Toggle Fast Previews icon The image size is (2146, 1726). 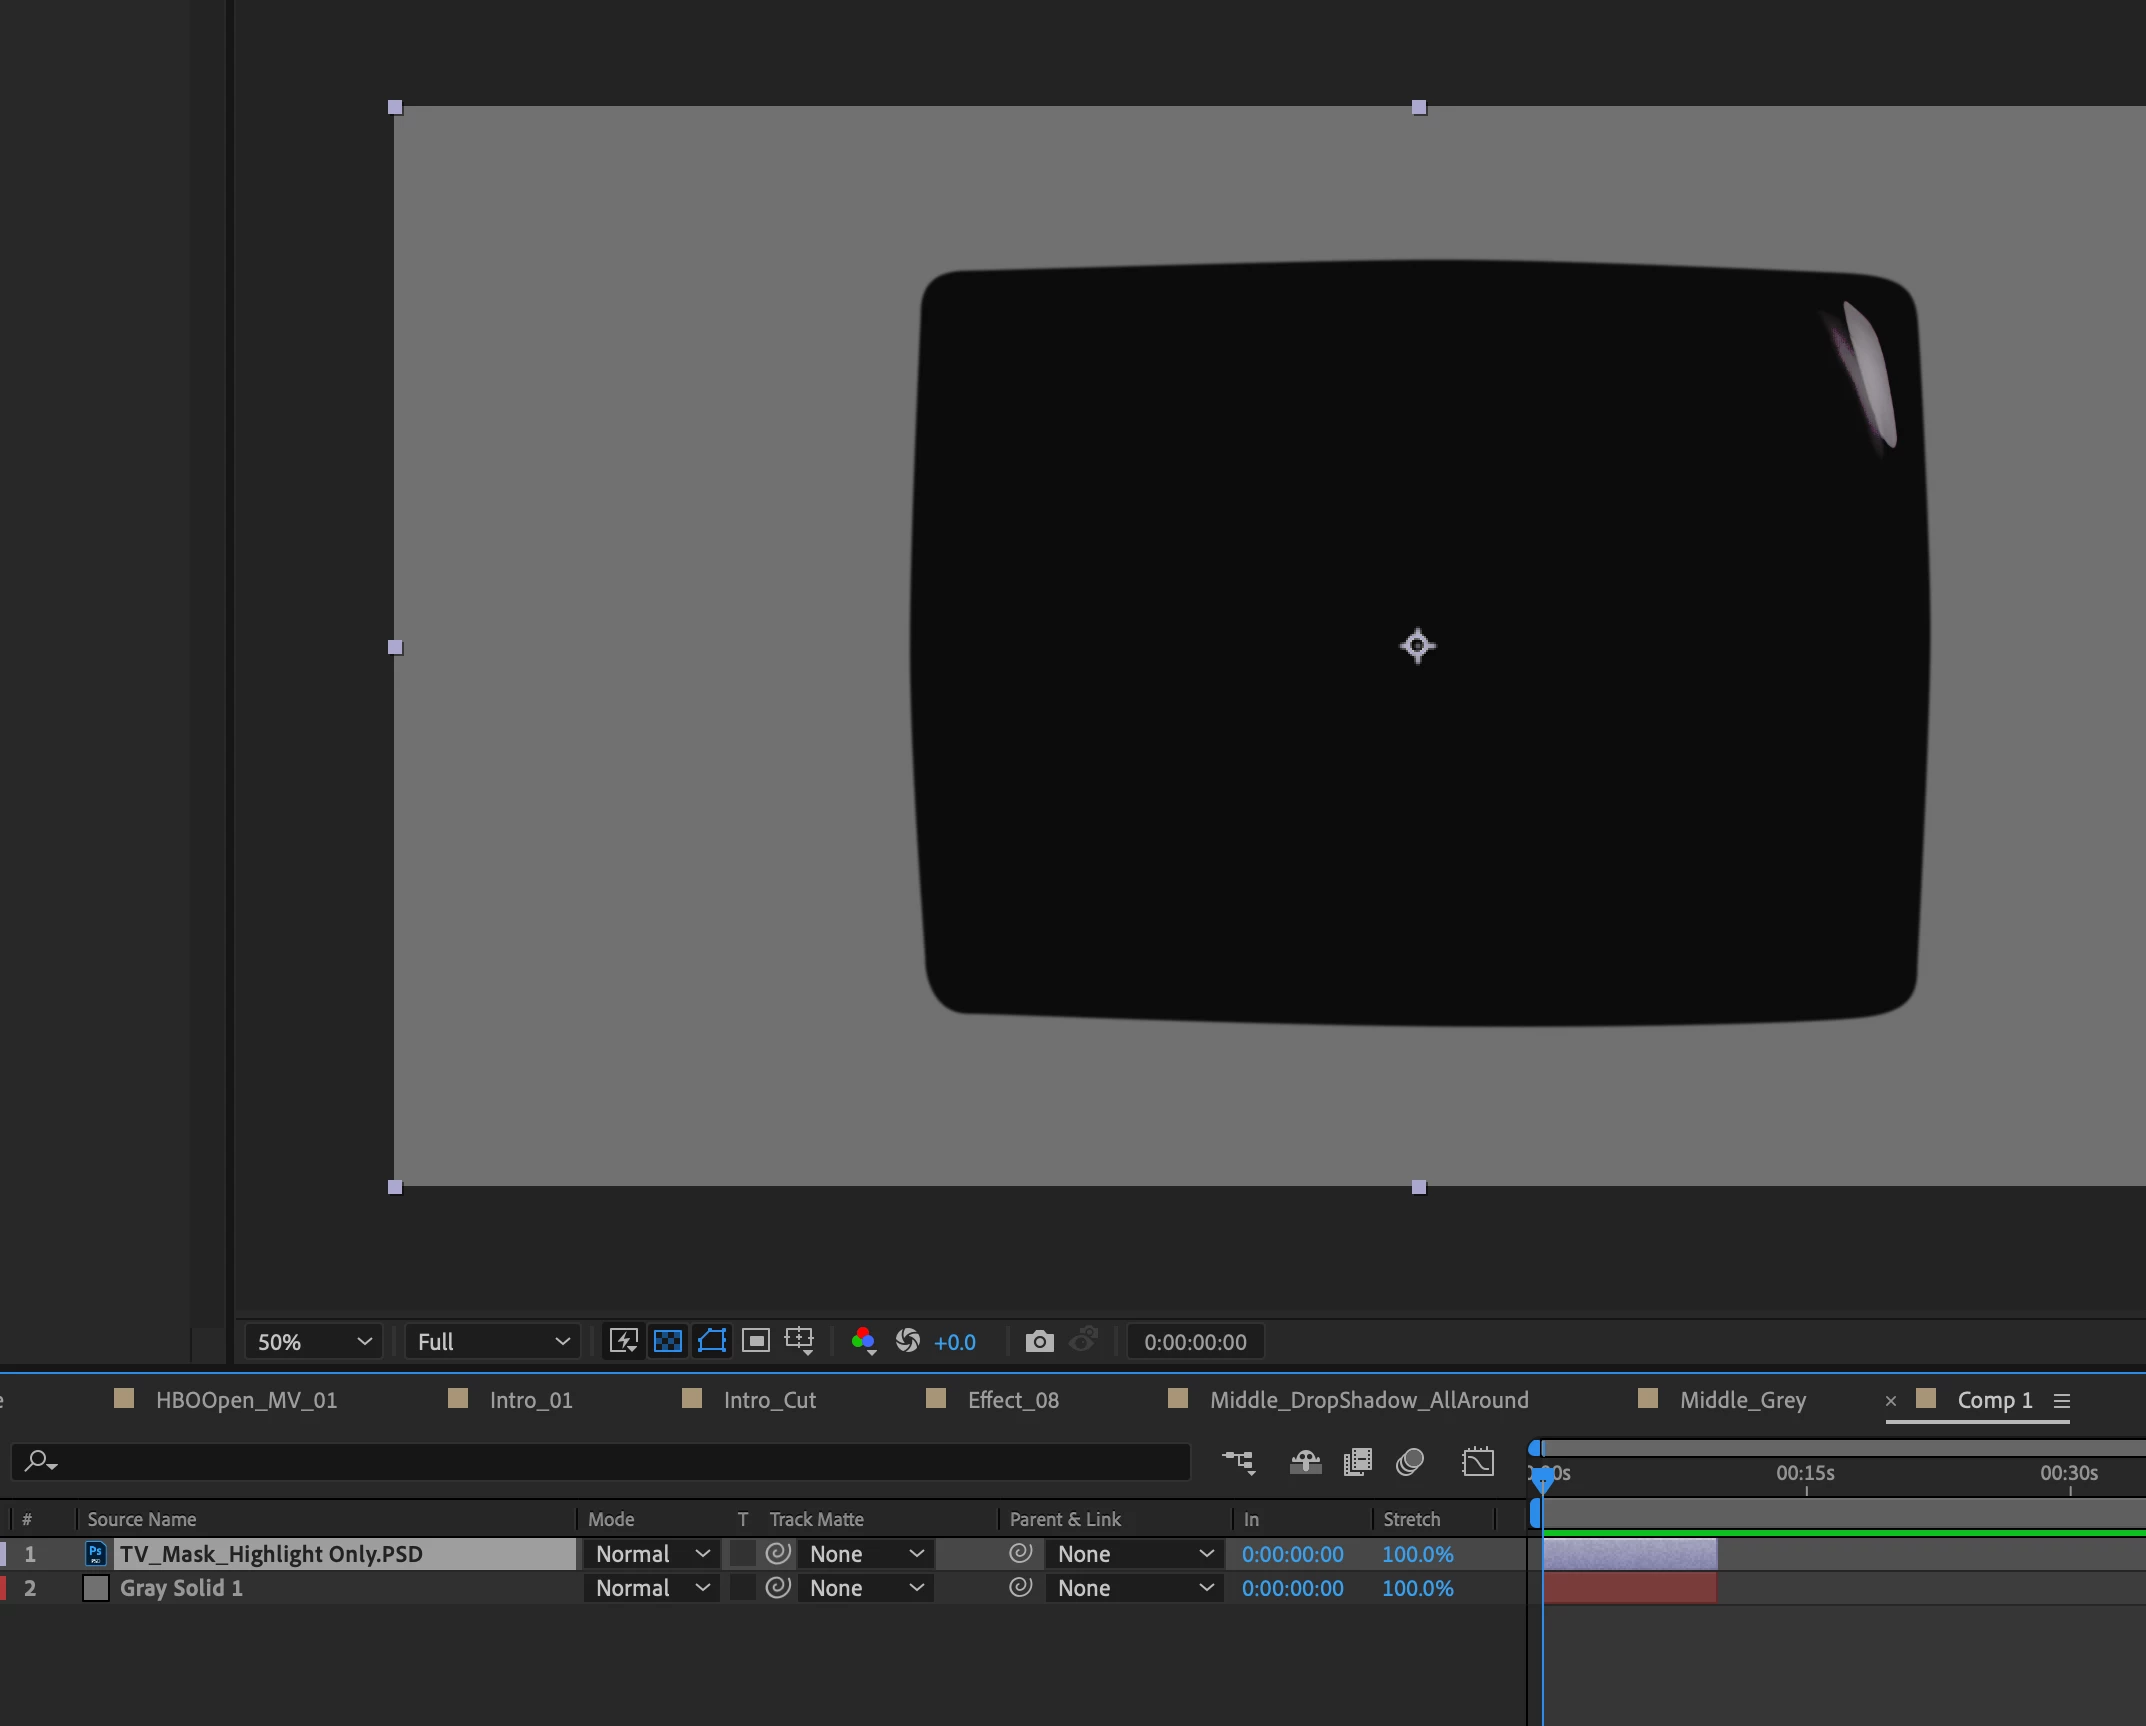pos(623,1341)
